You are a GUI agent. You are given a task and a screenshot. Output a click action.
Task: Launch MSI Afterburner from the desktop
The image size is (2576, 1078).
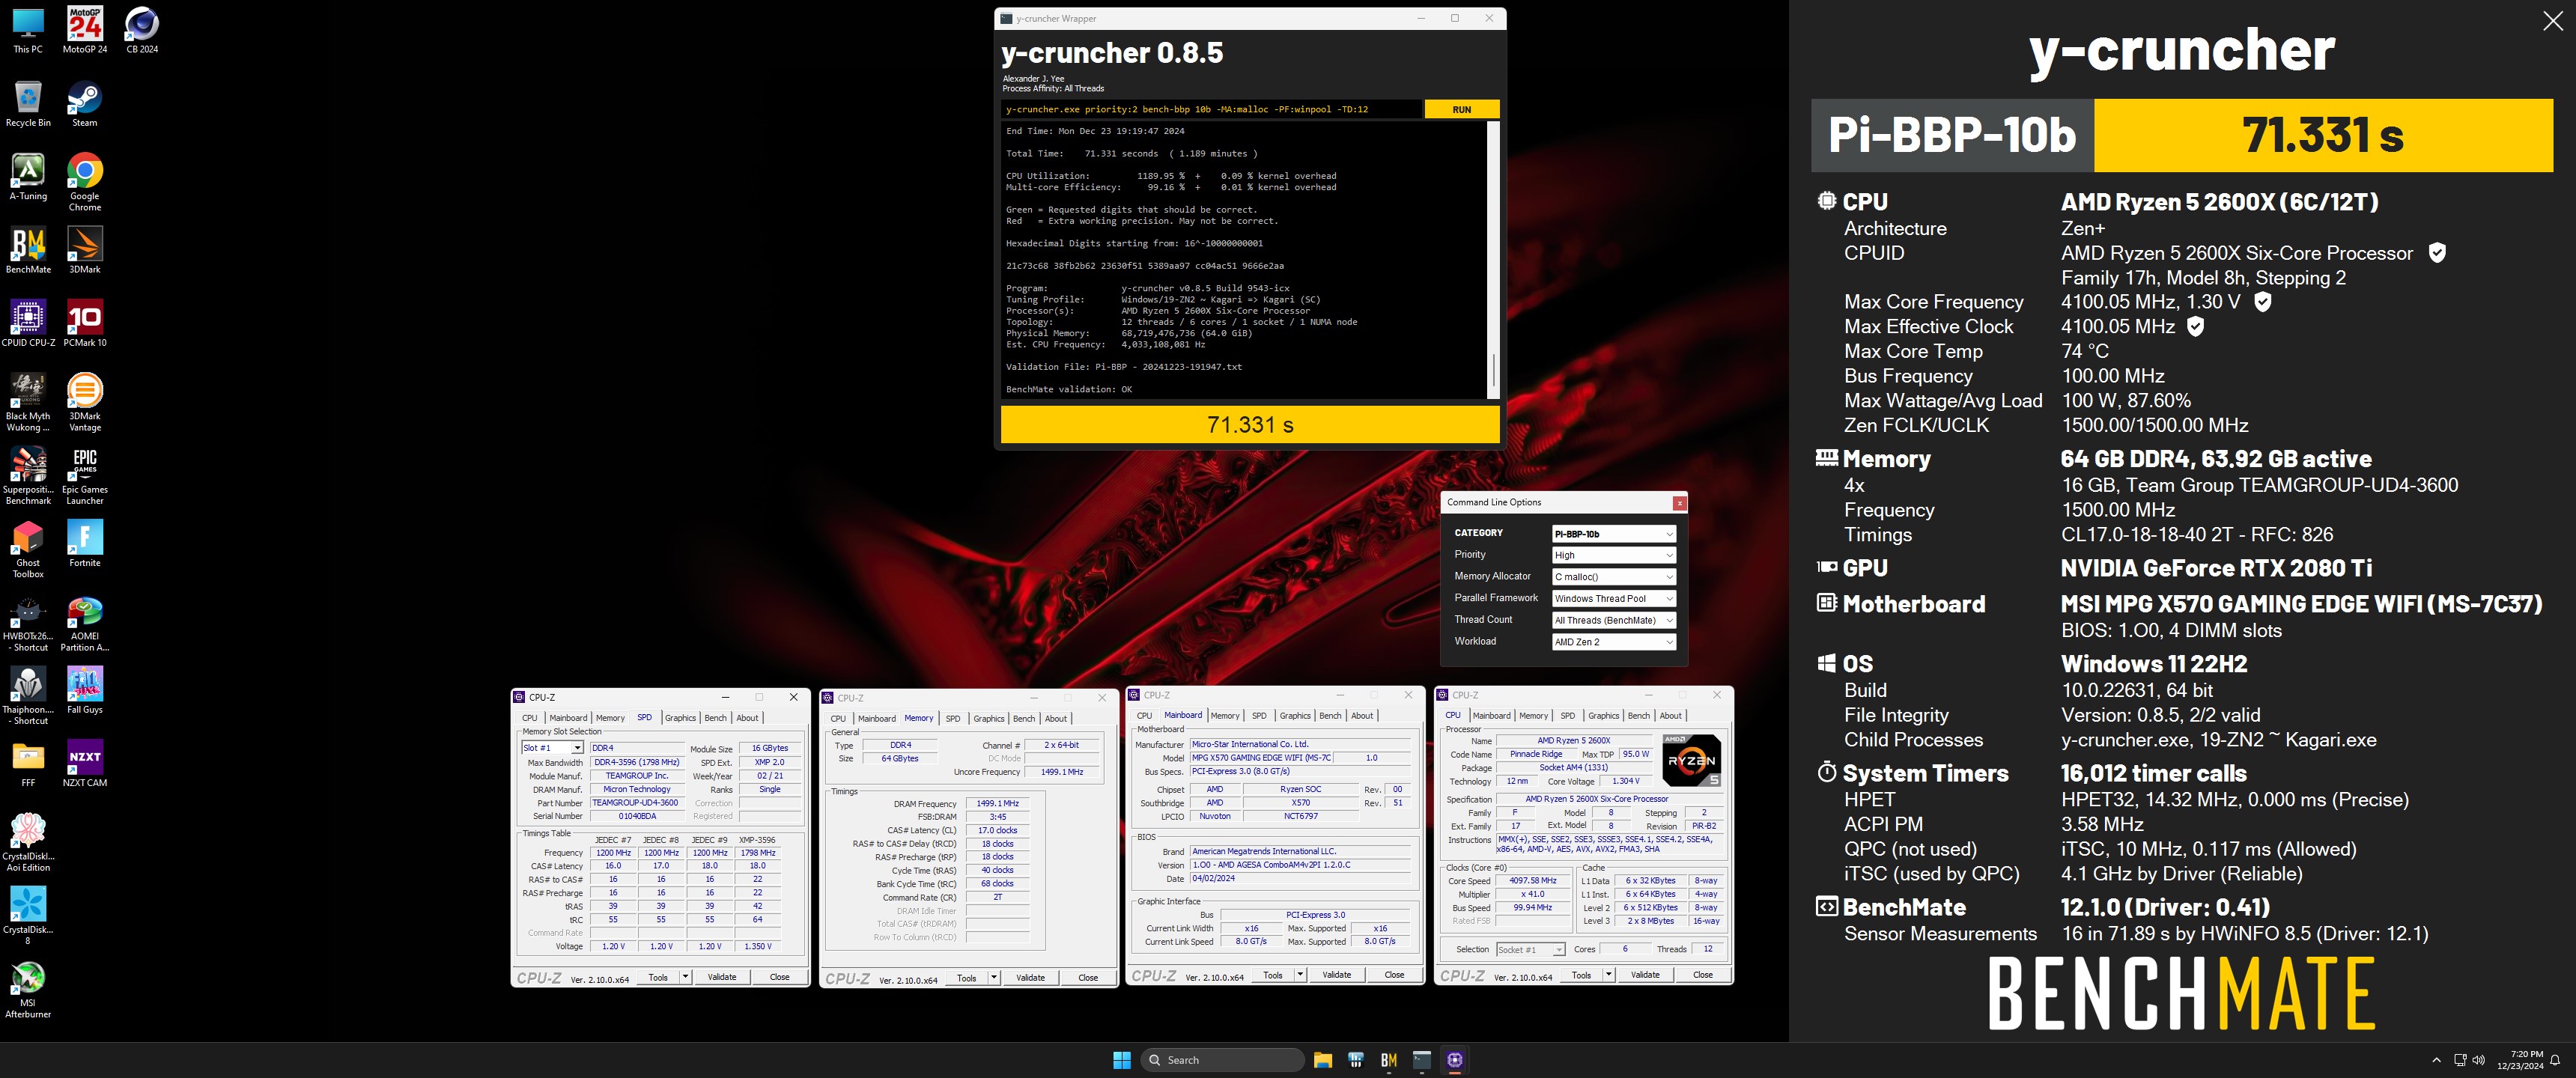point(28,989)
